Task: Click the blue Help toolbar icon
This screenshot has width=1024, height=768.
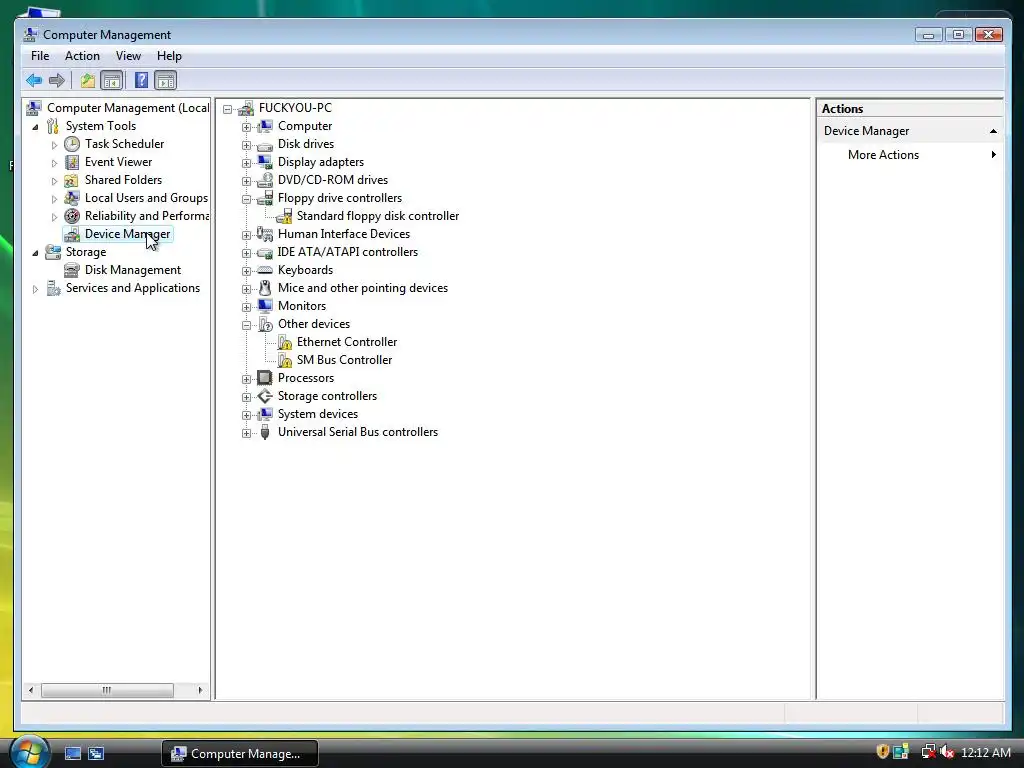Action: [141, 80]
